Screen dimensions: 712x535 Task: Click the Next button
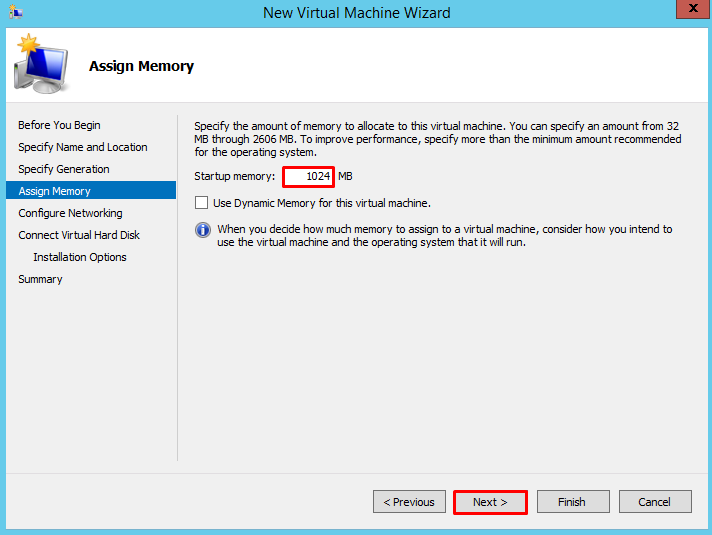pyautogui.click(x=490, y=502)
